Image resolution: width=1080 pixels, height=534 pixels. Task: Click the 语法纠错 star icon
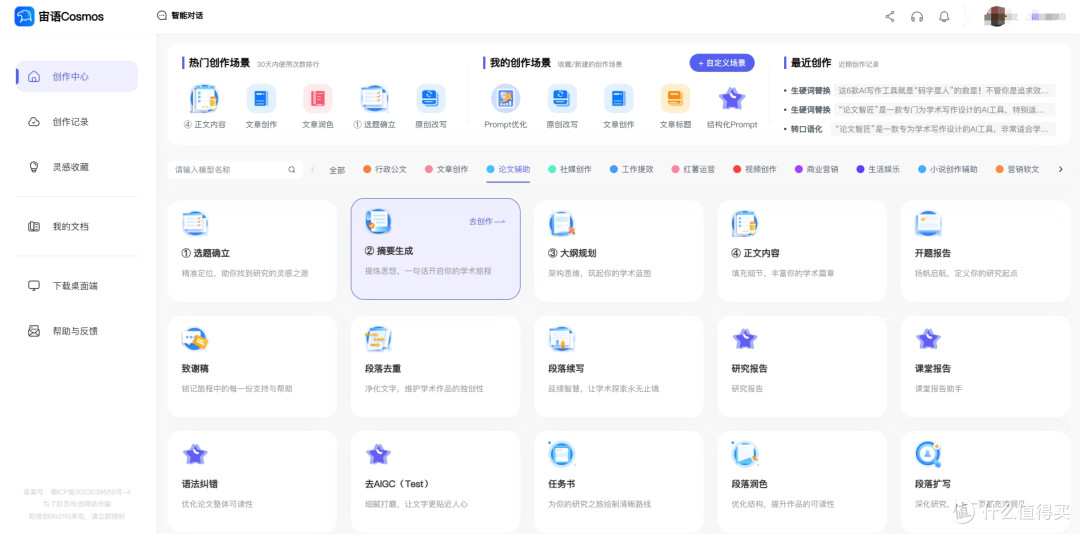click(195, 454)
